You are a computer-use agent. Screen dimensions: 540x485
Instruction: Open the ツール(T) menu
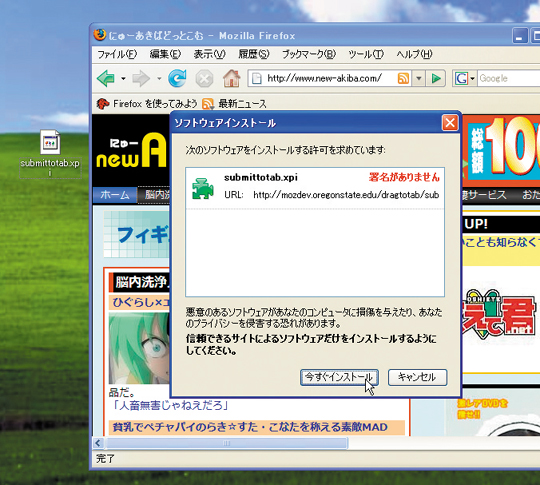(366, 54)
